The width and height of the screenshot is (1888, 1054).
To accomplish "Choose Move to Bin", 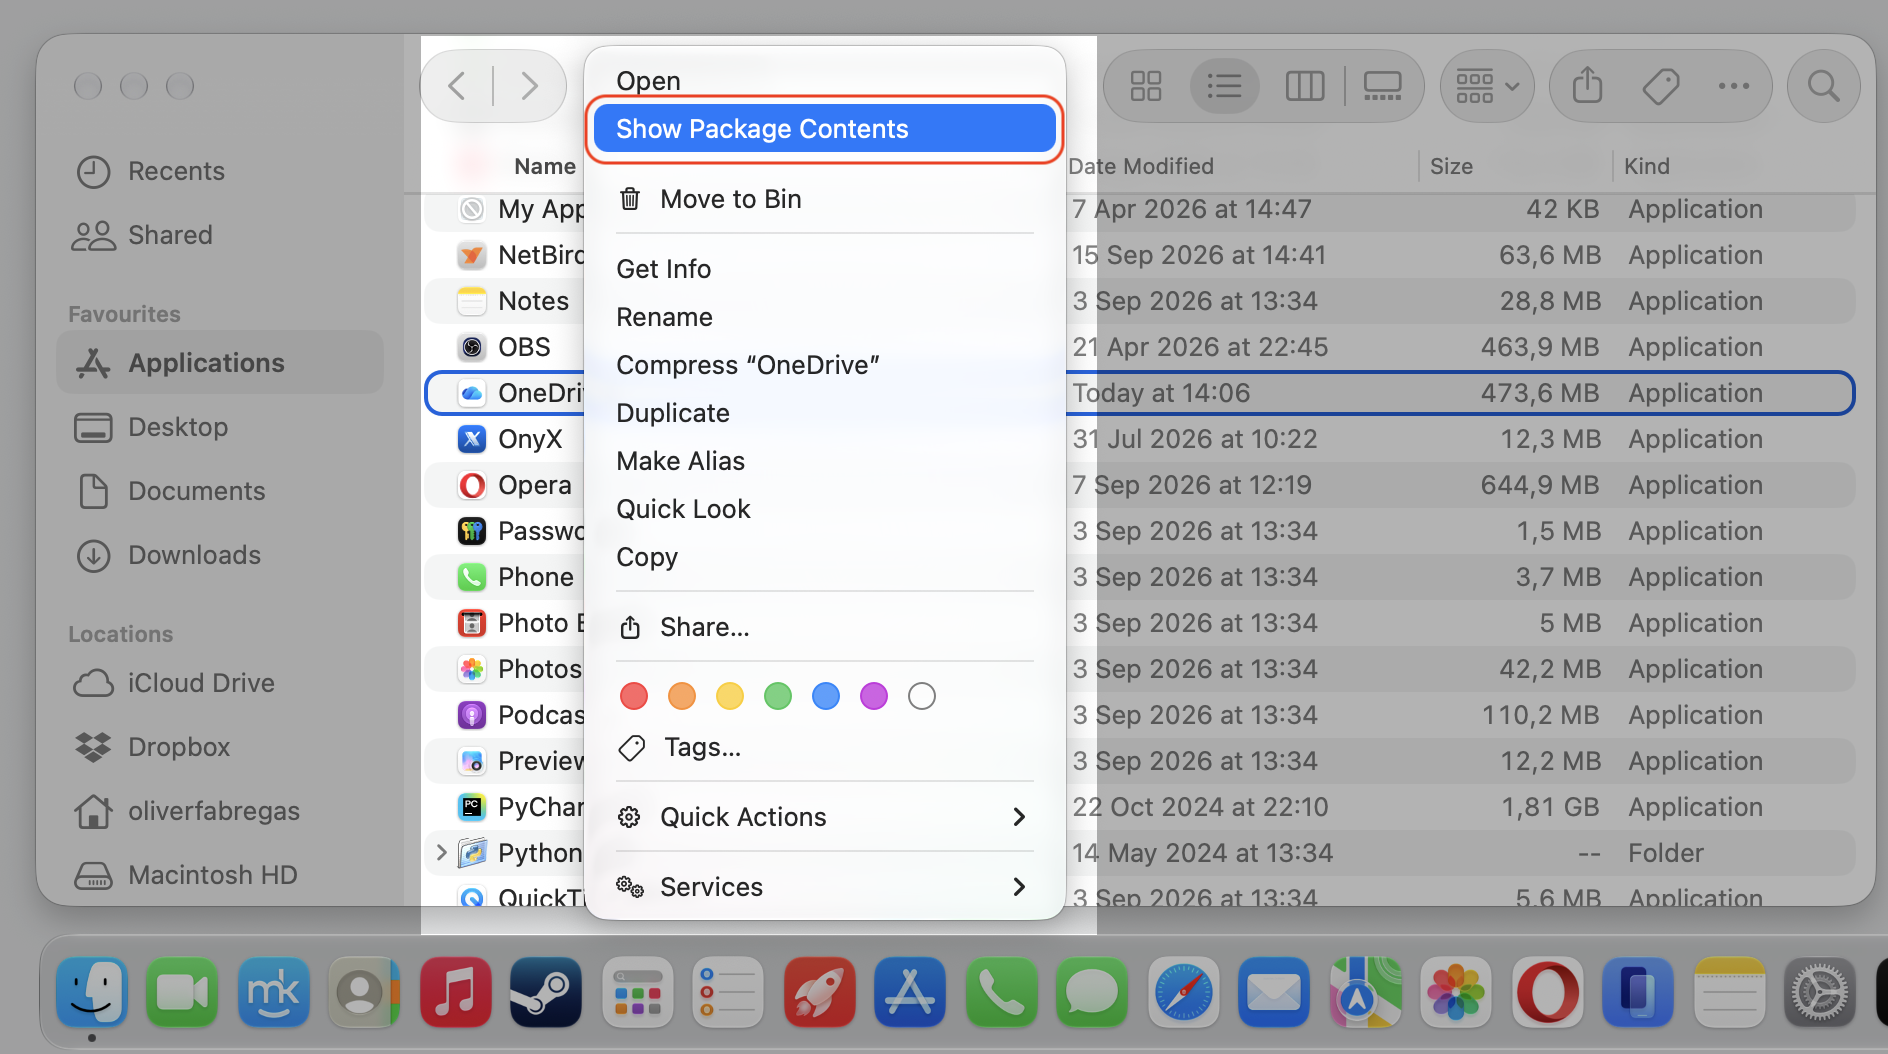I will tap(825, 199).
